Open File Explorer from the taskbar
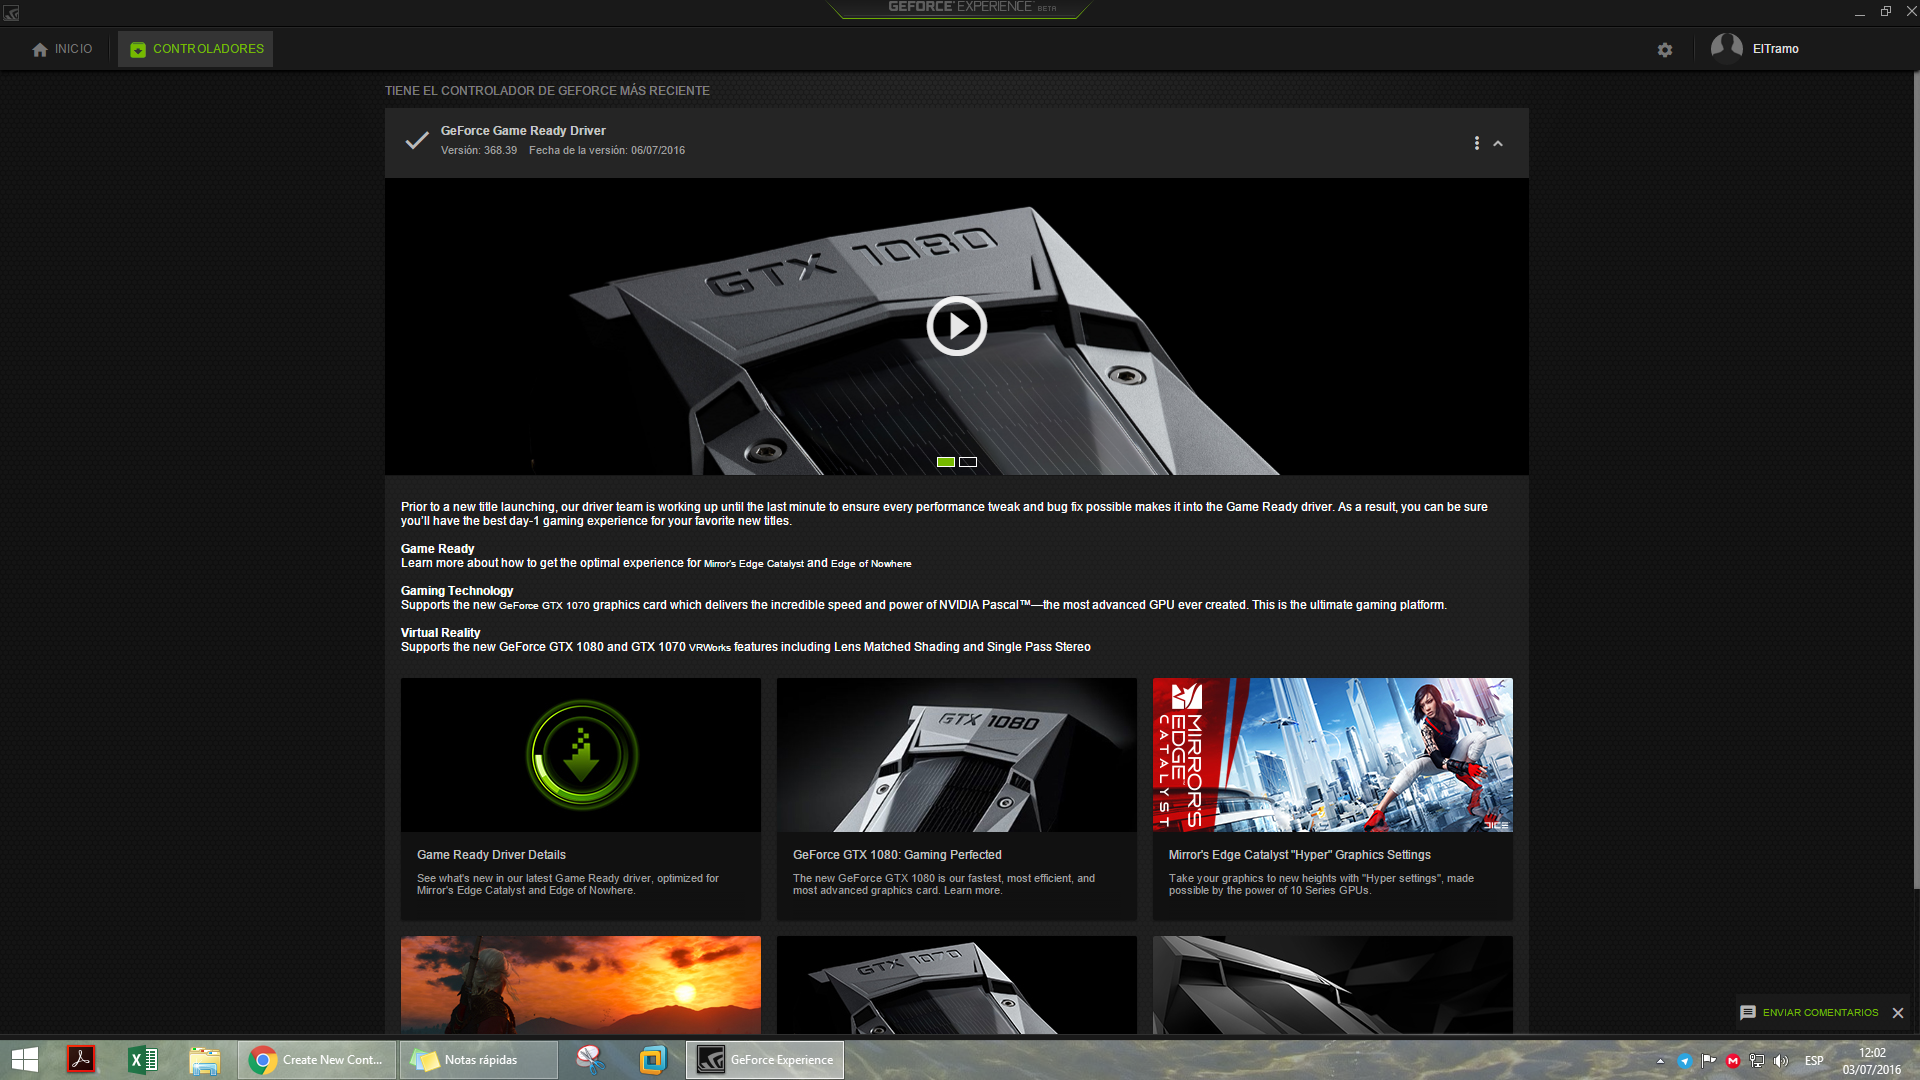The width and height of the screenshot is (1920, 1080). click(205, 1060)
